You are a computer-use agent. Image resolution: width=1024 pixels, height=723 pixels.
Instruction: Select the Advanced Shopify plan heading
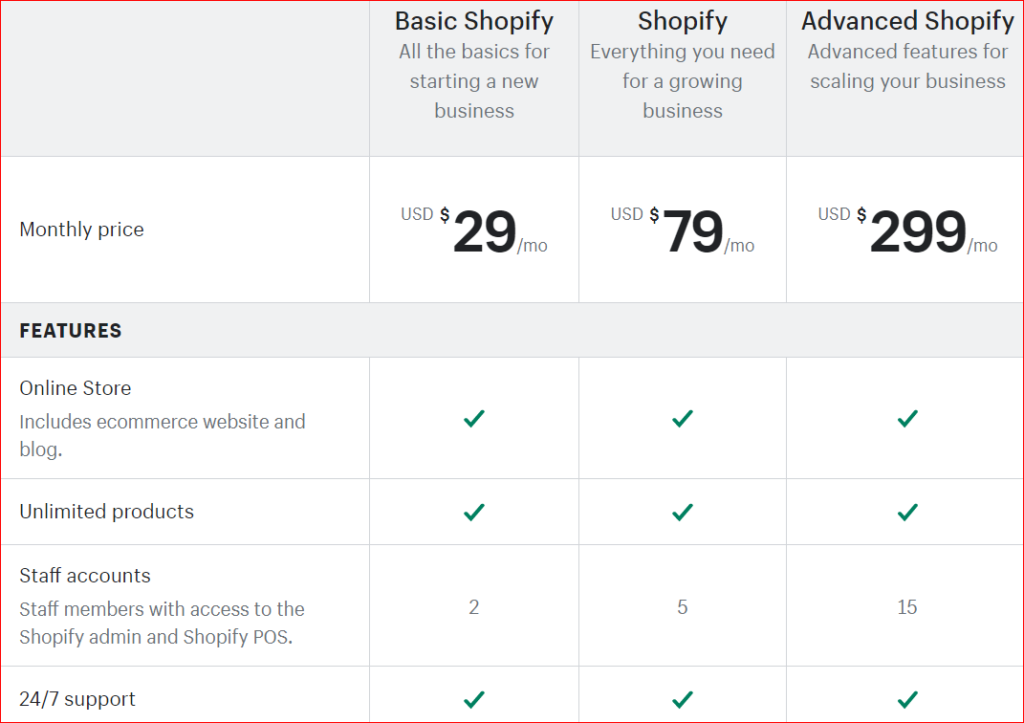click(907, 21)
